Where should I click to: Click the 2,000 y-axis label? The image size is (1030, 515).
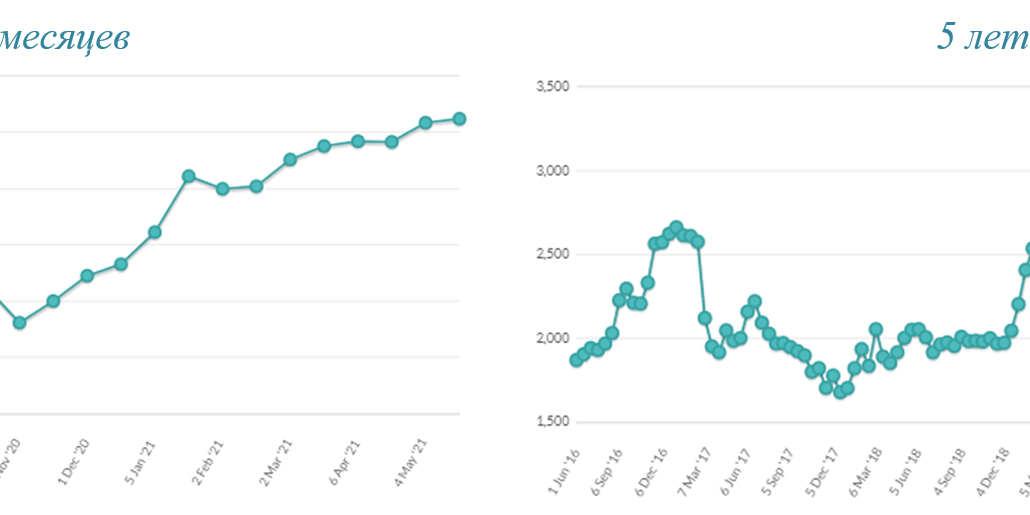(x=553, y=338)
